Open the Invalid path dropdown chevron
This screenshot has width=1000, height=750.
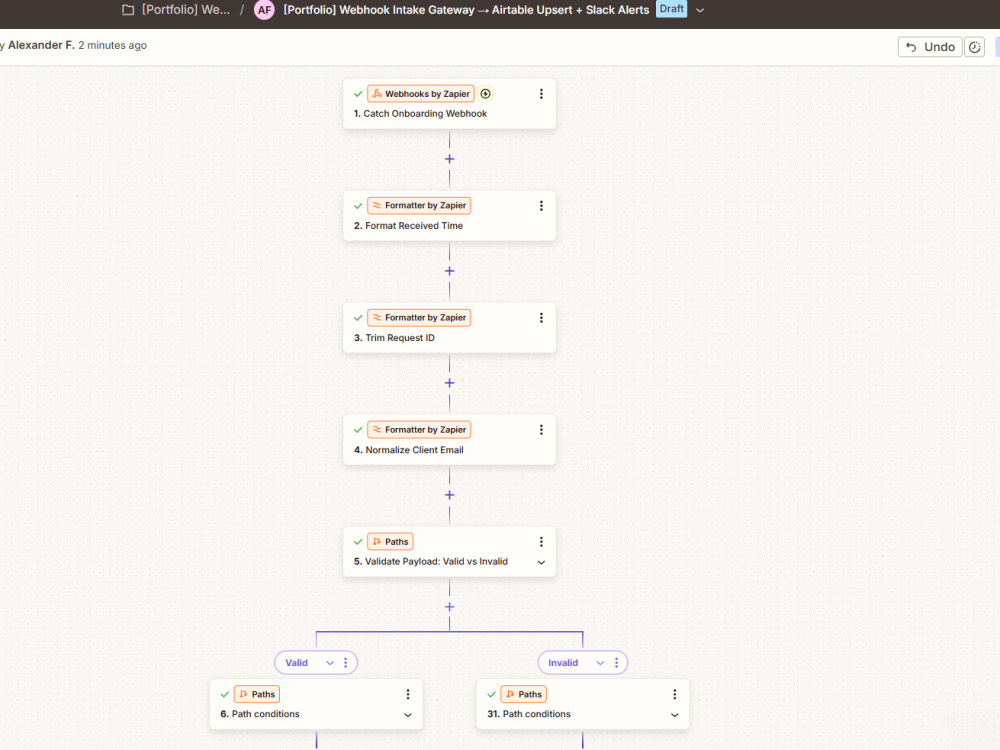pyautogui.click(x=600, y=663)
